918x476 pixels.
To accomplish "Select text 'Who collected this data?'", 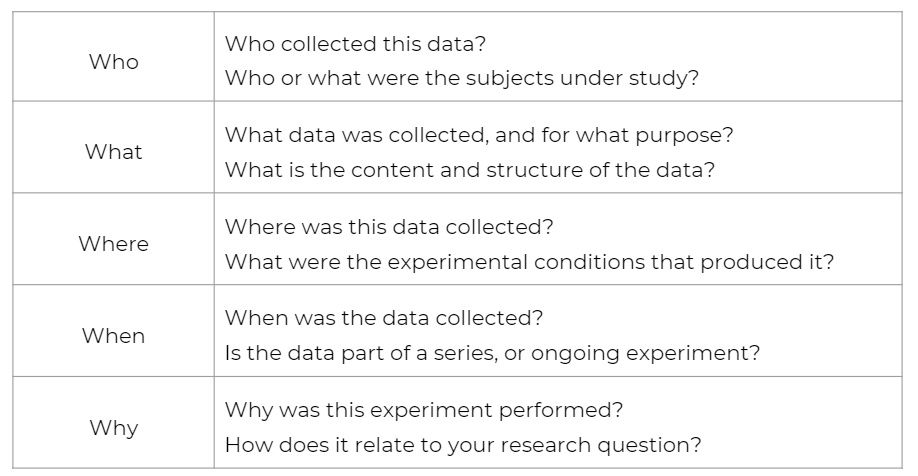I will [355, 44].
